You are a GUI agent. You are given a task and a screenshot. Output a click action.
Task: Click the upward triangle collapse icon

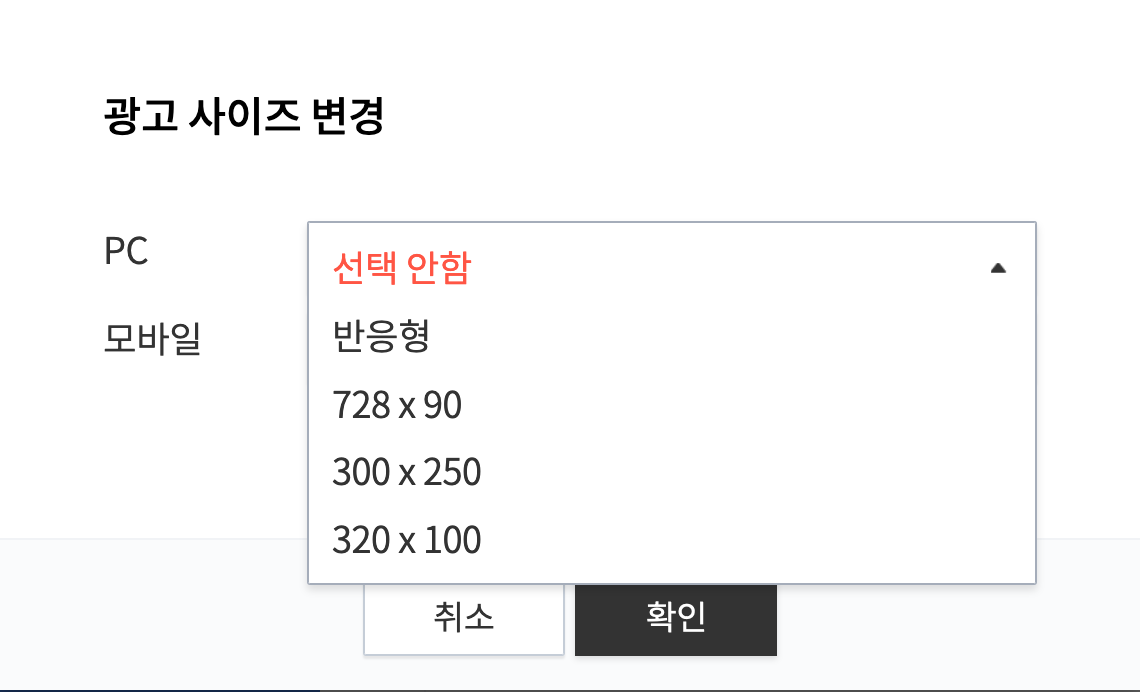(999, 266)
